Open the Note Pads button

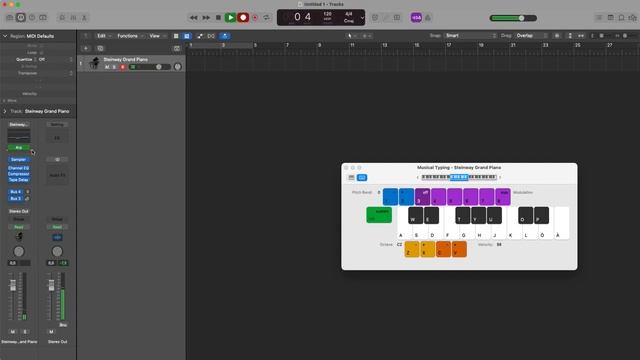point(610,18)
